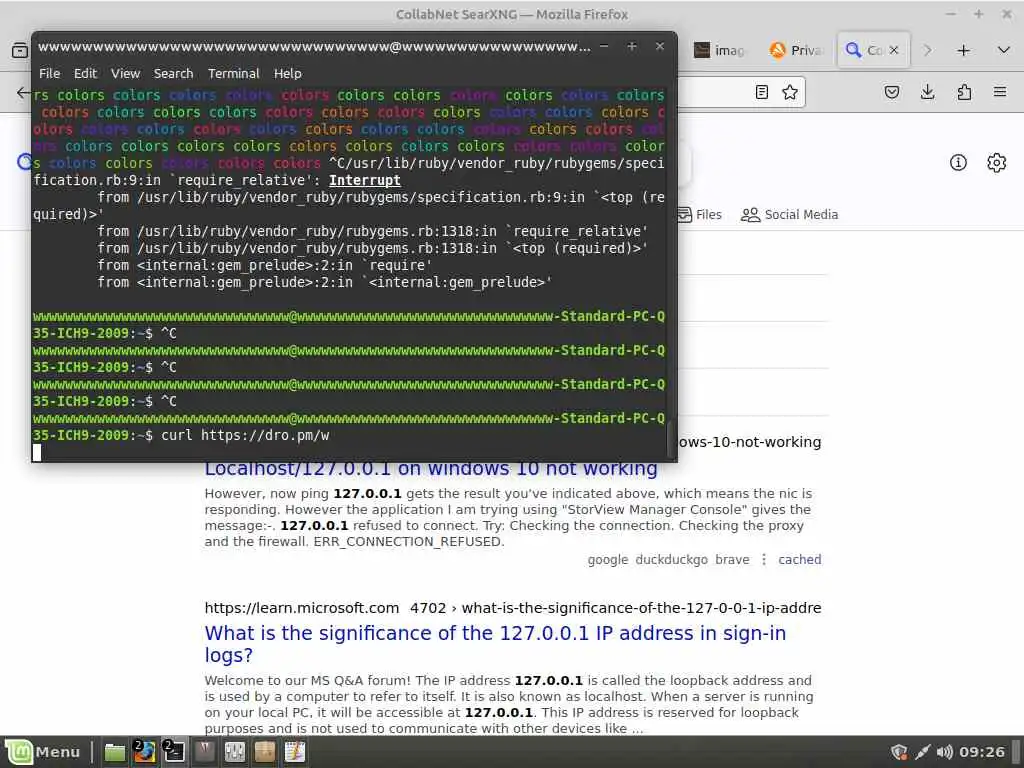
Task: Open the View menu in the terminal window
Action: [125, 74]
